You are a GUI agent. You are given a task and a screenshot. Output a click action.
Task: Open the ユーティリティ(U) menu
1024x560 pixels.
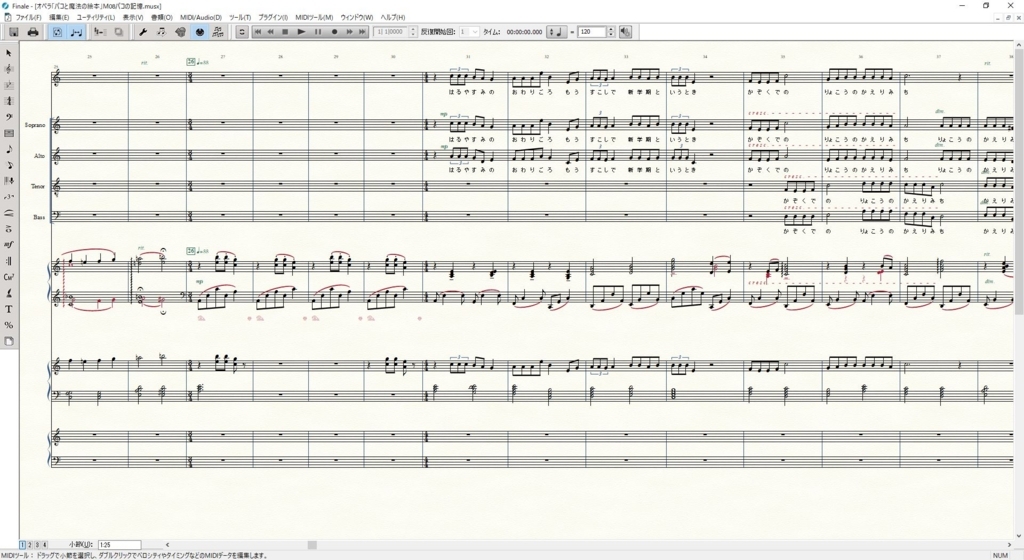95,17
